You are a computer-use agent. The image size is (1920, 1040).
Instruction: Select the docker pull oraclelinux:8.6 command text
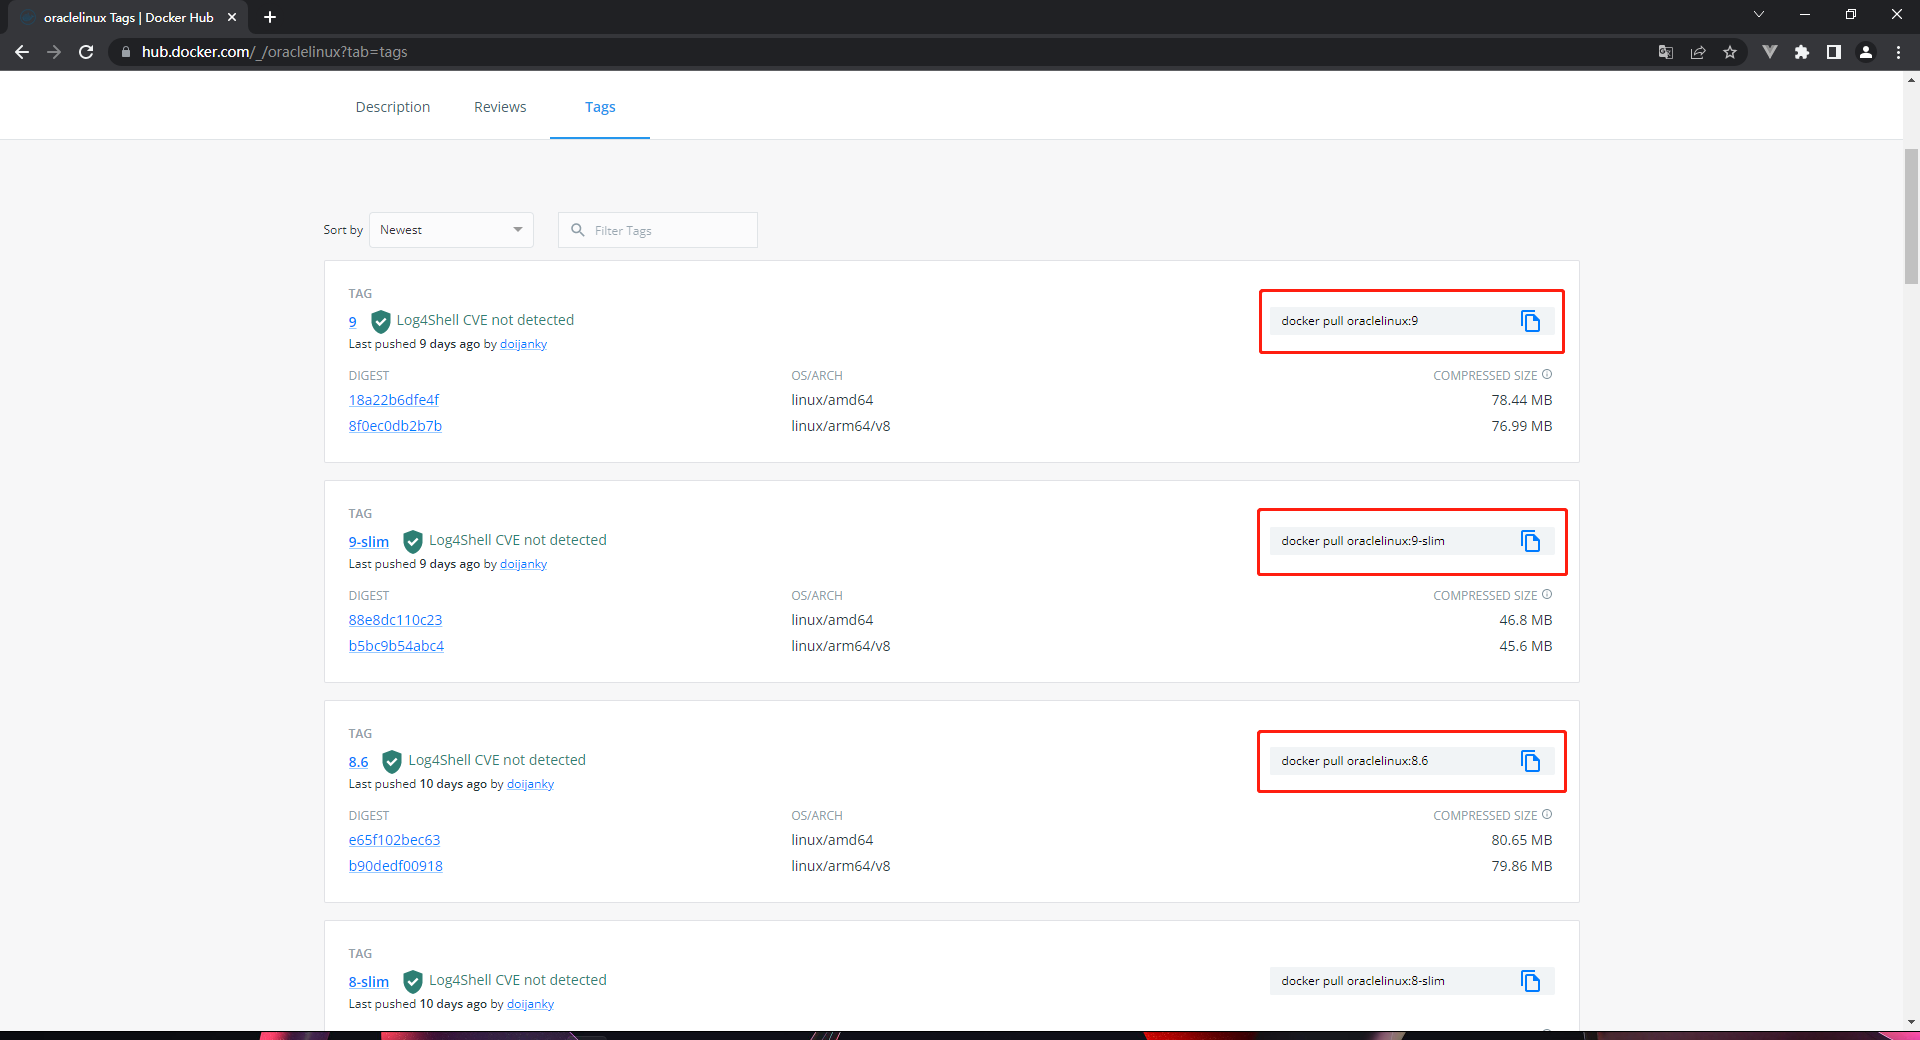(x=1354, y=761)
